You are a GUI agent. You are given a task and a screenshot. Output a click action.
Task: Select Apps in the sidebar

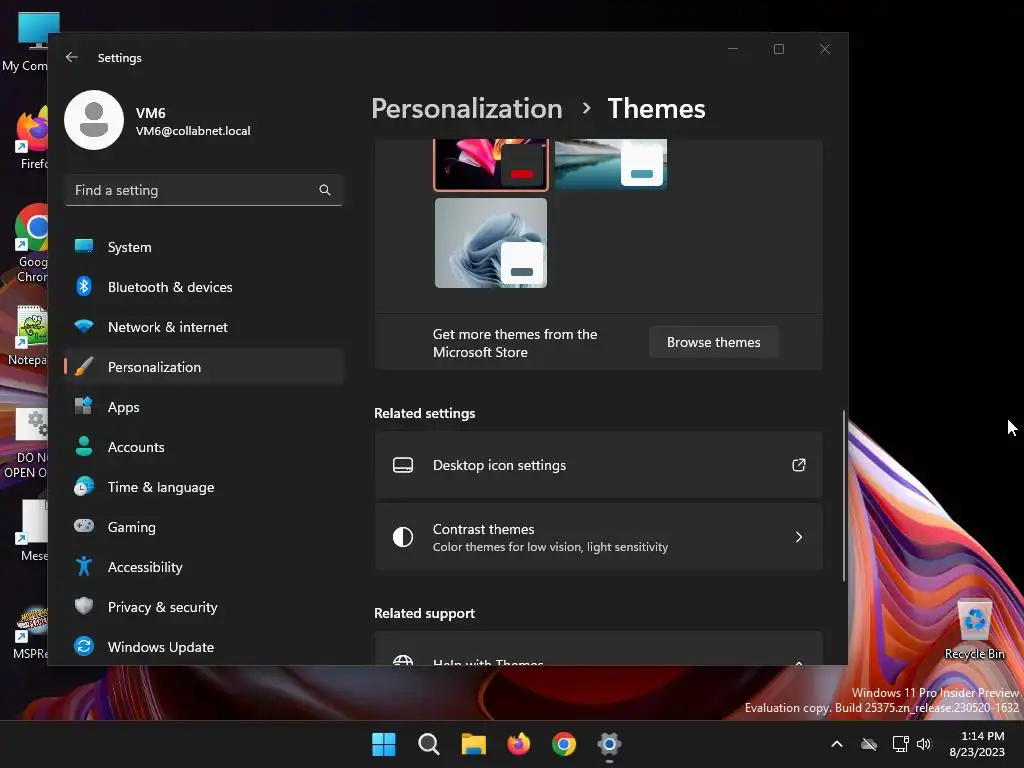click(x=204, y=407)
